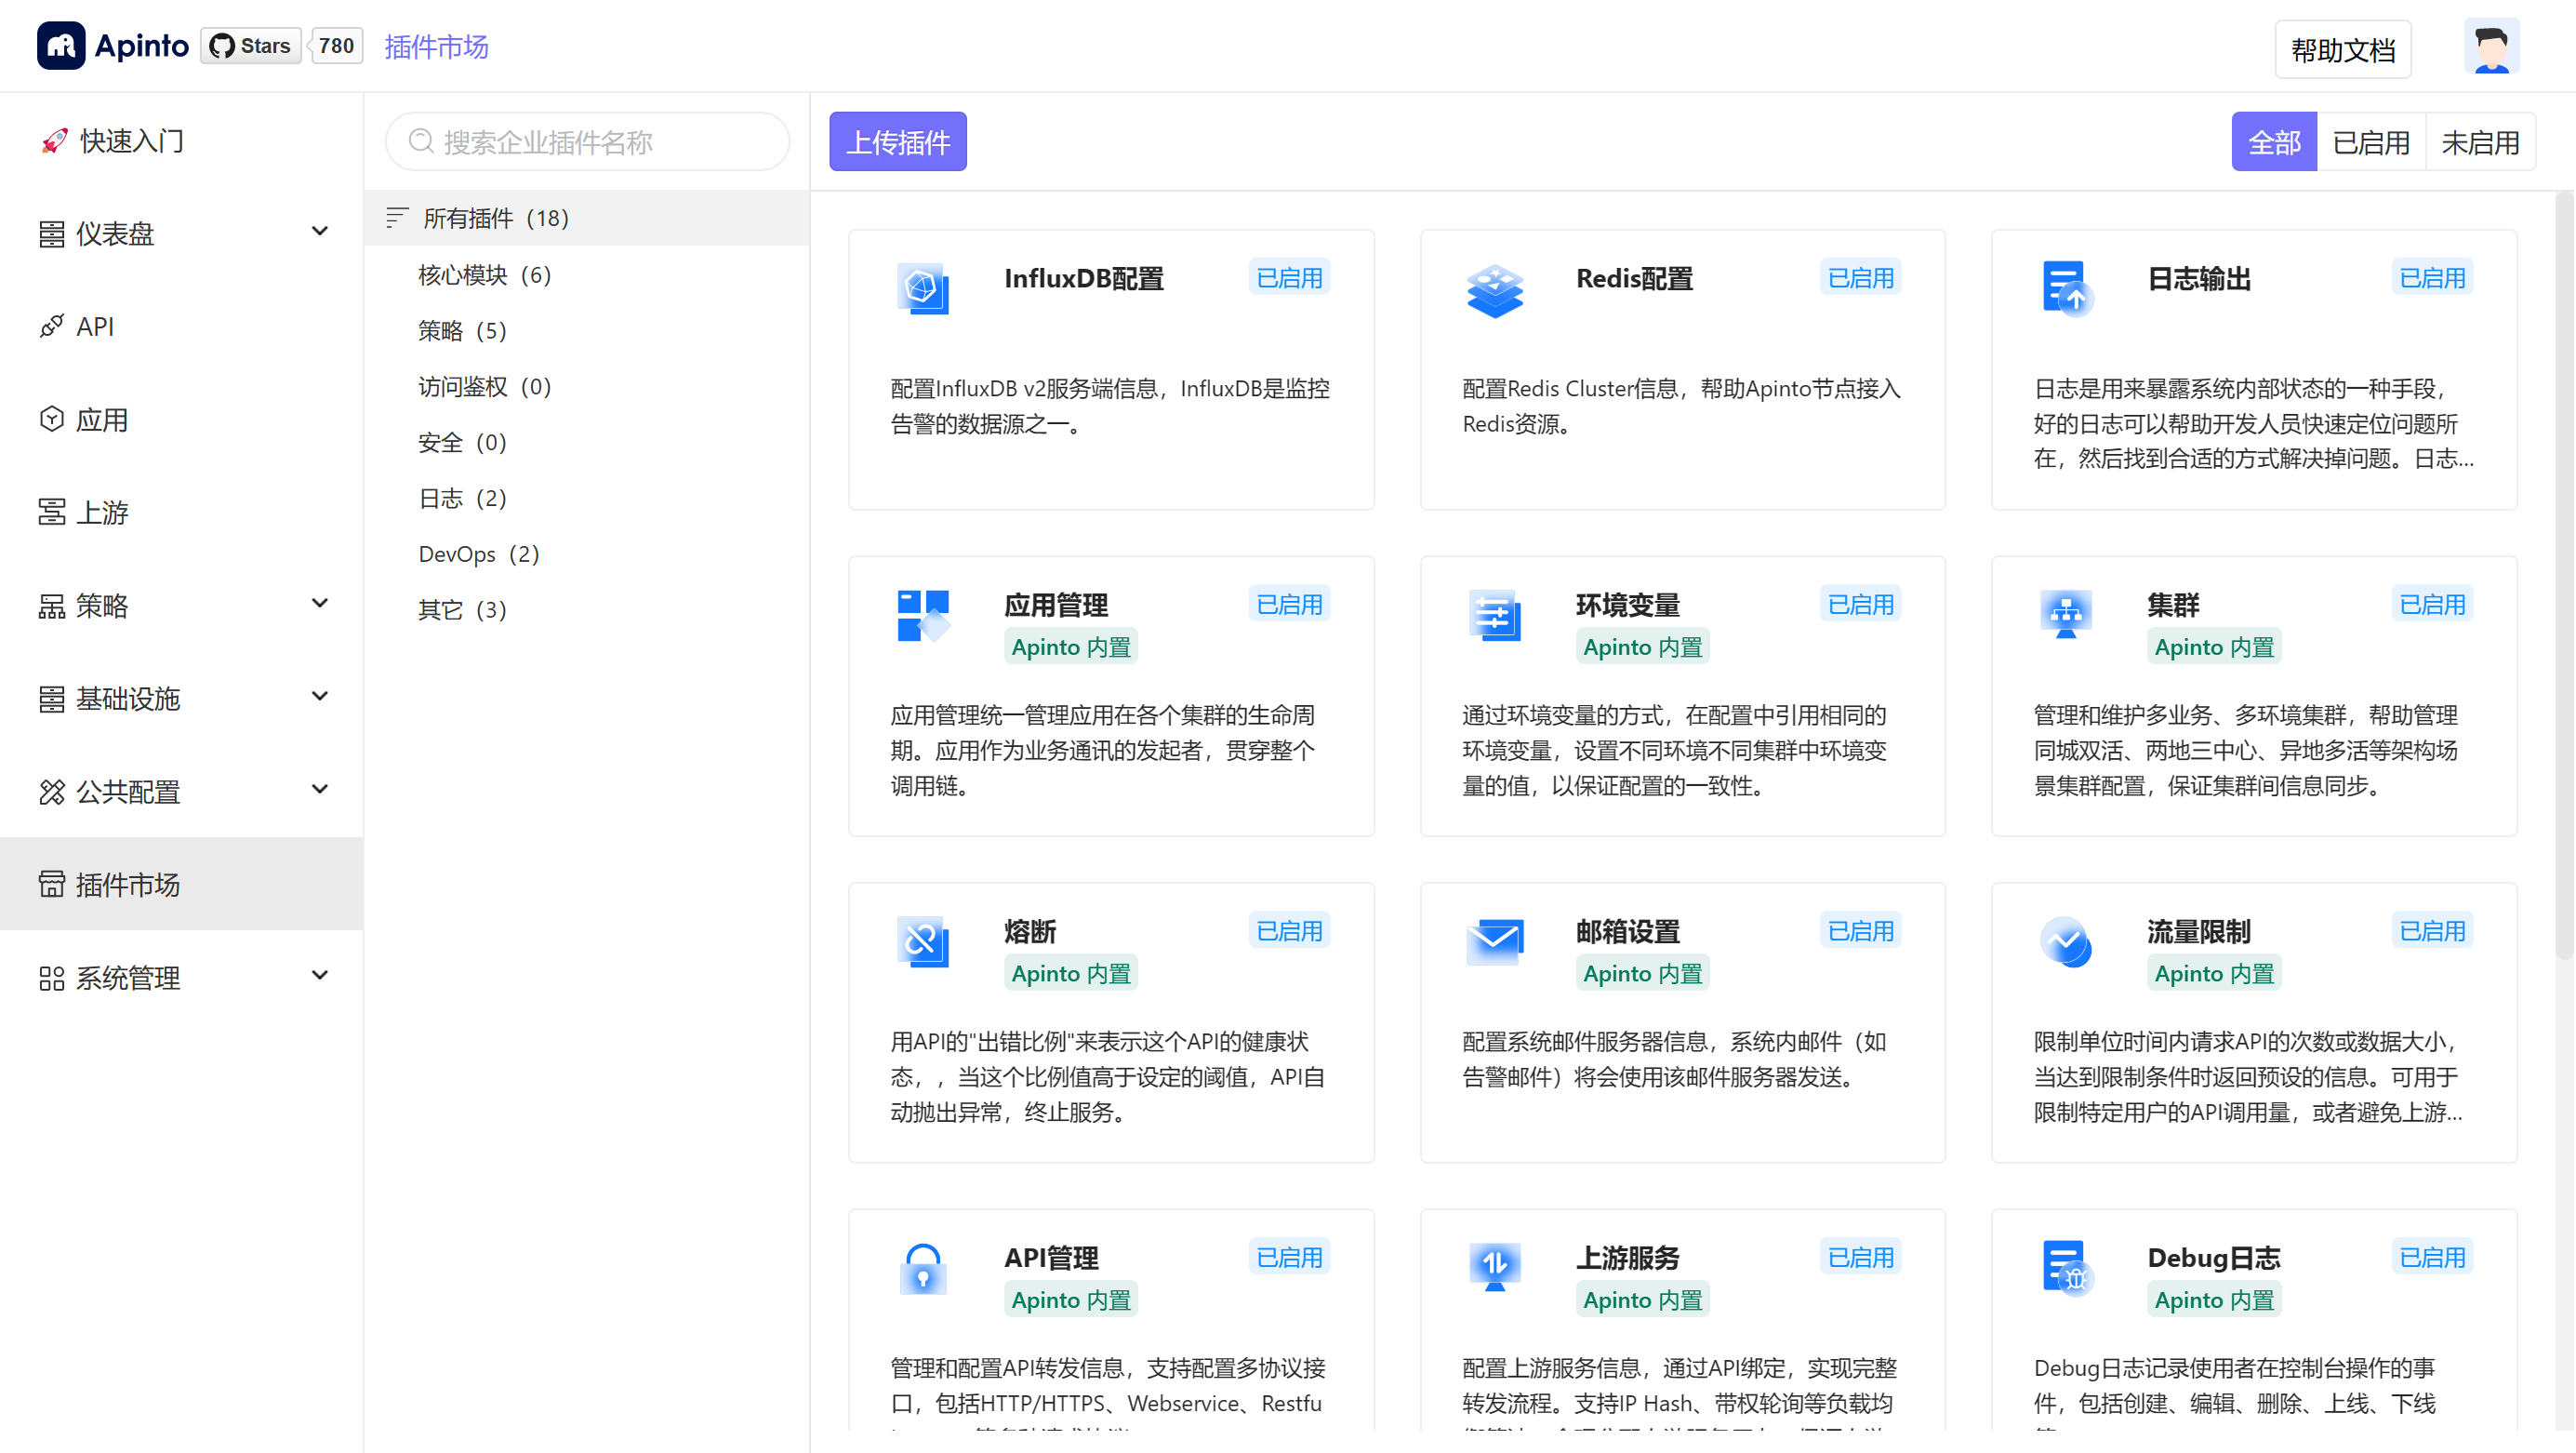Screen dimensions: 2576x1453
Task: Click the 应用管理 plugin icon
Action: pos(923,616)
